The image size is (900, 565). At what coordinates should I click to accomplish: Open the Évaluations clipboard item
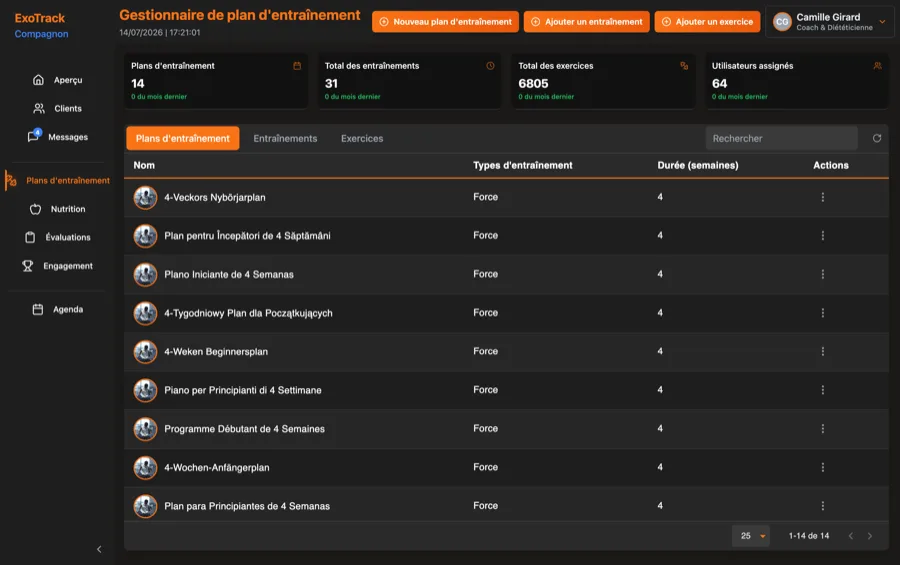click(57, 237)
